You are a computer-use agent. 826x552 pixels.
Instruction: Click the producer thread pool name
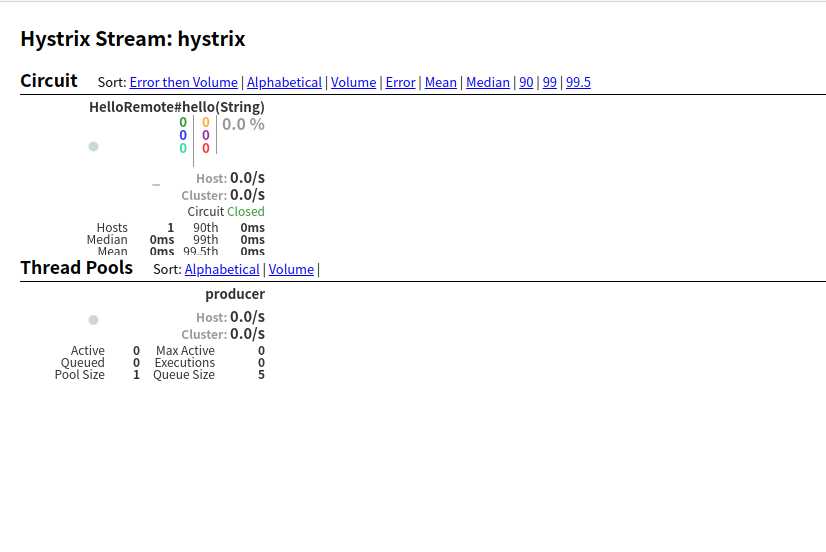pos(235,294)
